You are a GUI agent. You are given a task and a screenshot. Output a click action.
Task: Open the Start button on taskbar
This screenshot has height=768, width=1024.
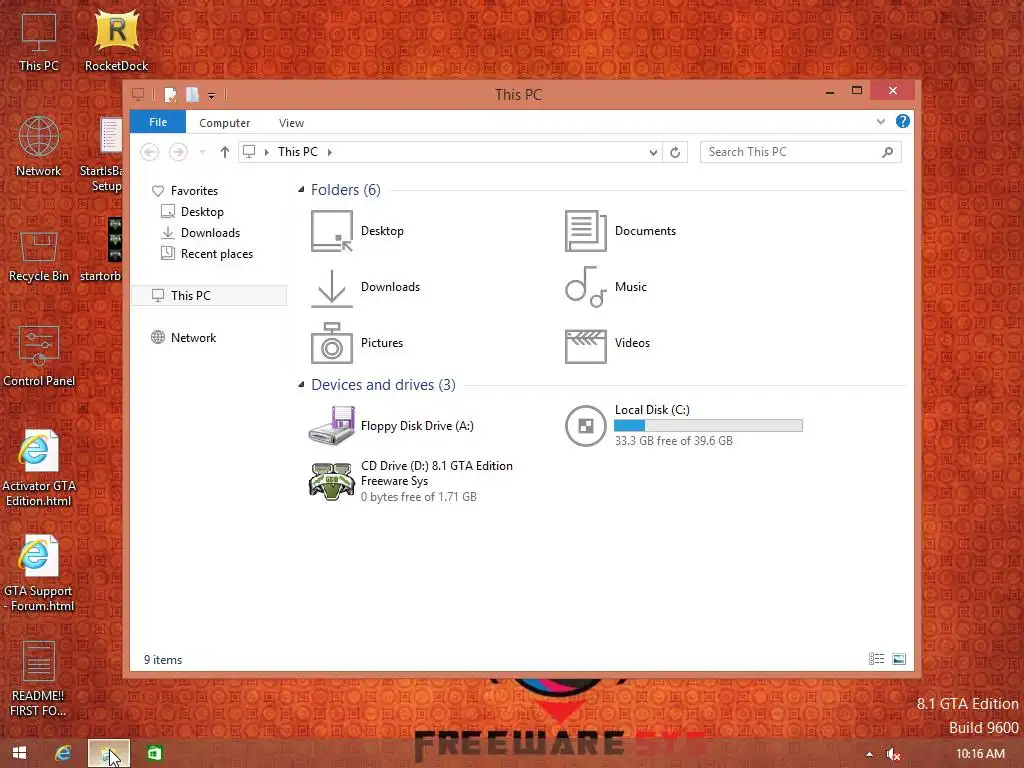(x=20, y=753)
